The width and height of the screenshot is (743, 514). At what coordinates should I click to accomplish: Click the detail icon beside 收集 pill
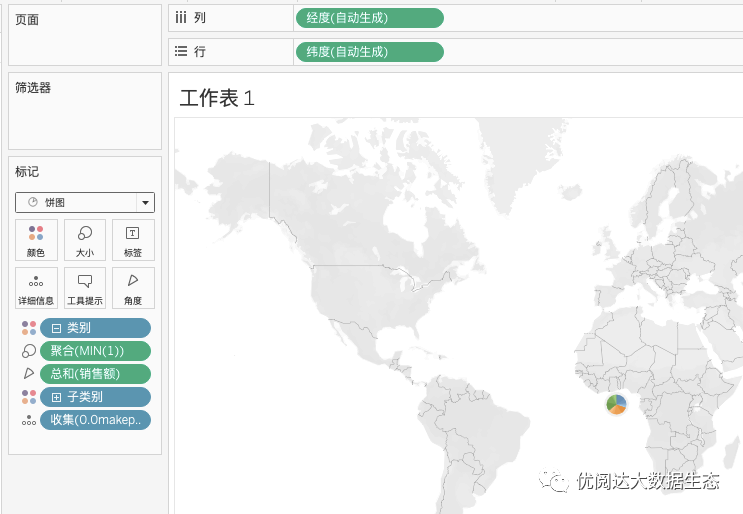pos(29,420)
